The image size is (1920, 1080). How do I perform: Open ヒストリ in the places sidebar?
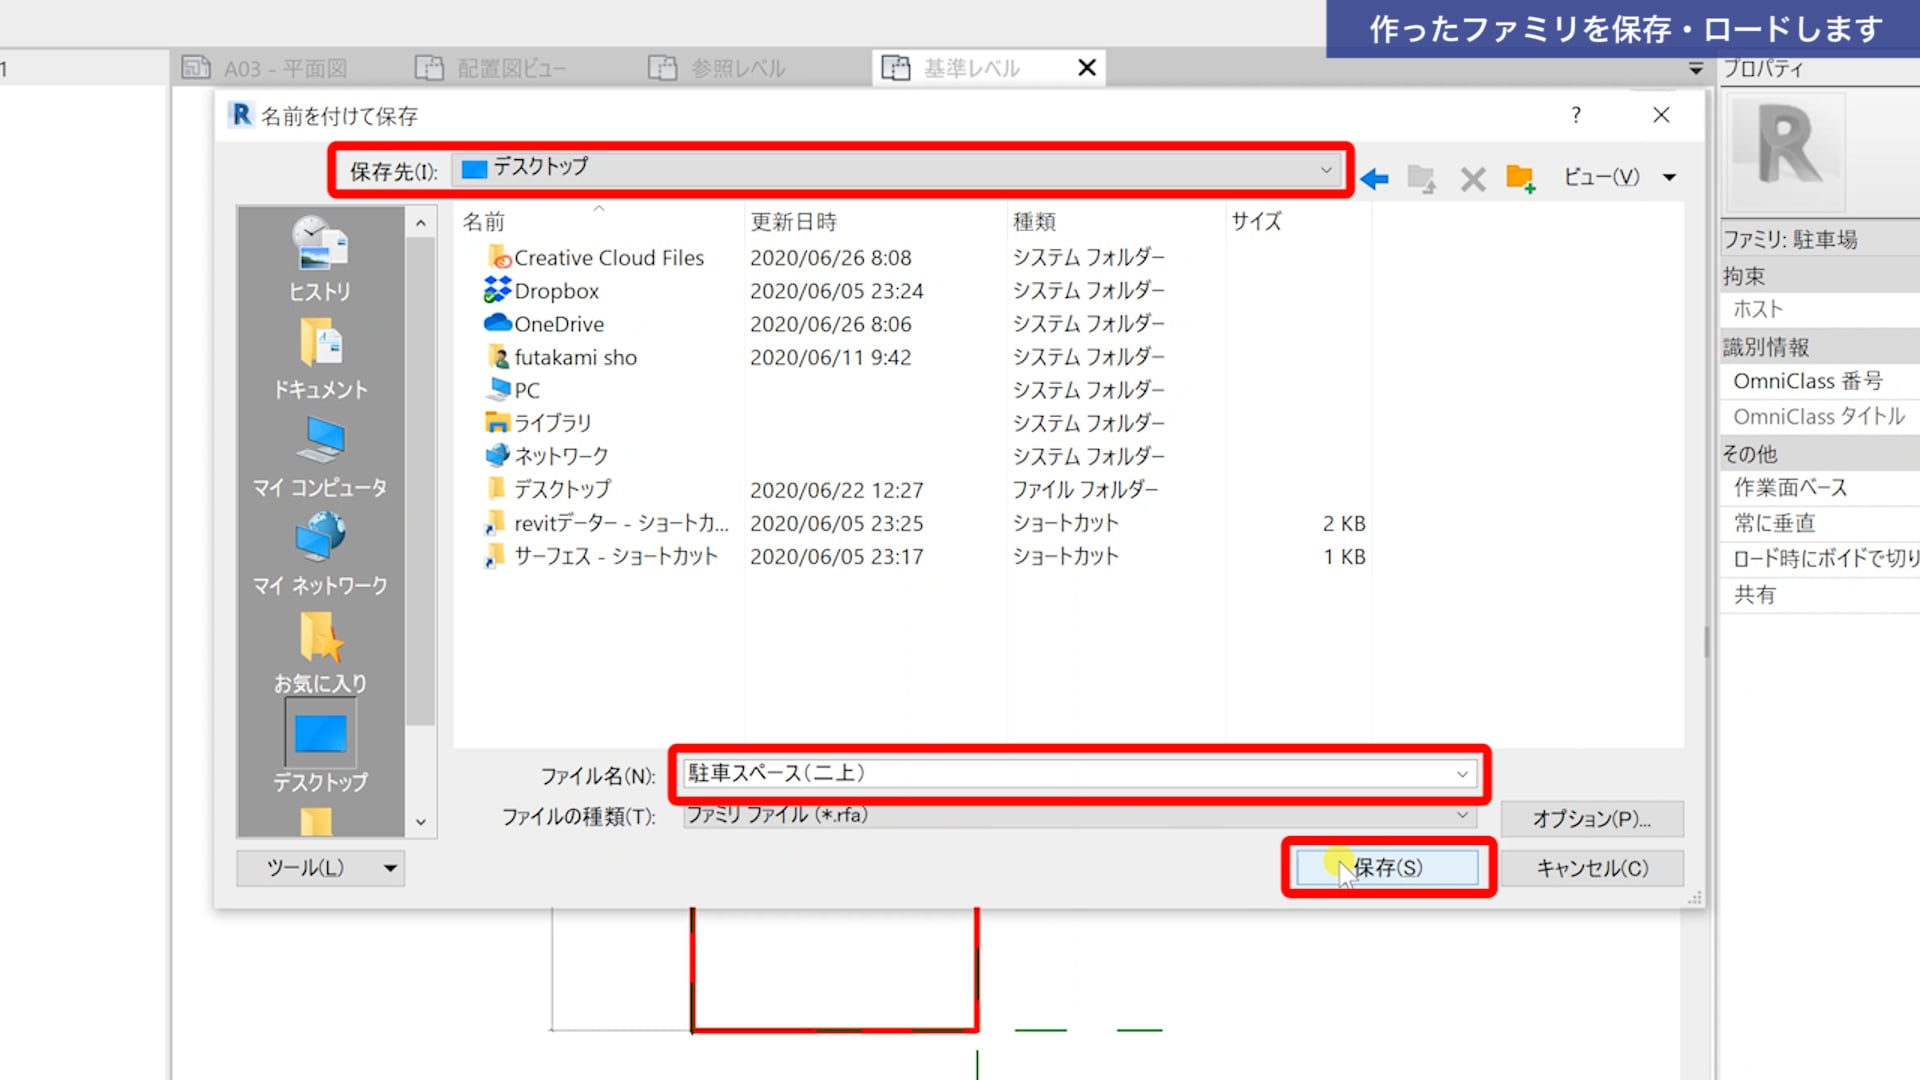[x=320, y=259]
